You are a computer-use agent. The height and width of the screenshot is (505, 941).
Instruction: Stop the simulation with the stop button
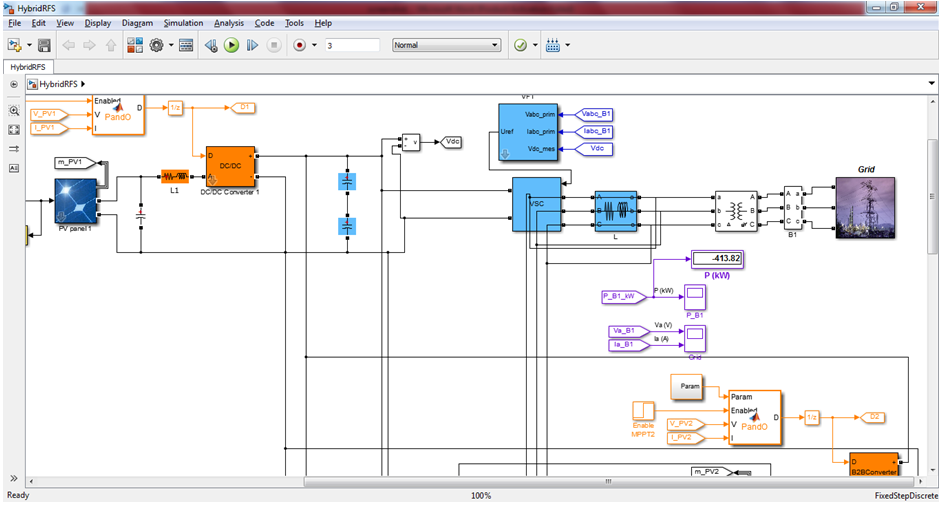[x=274, y=45]
